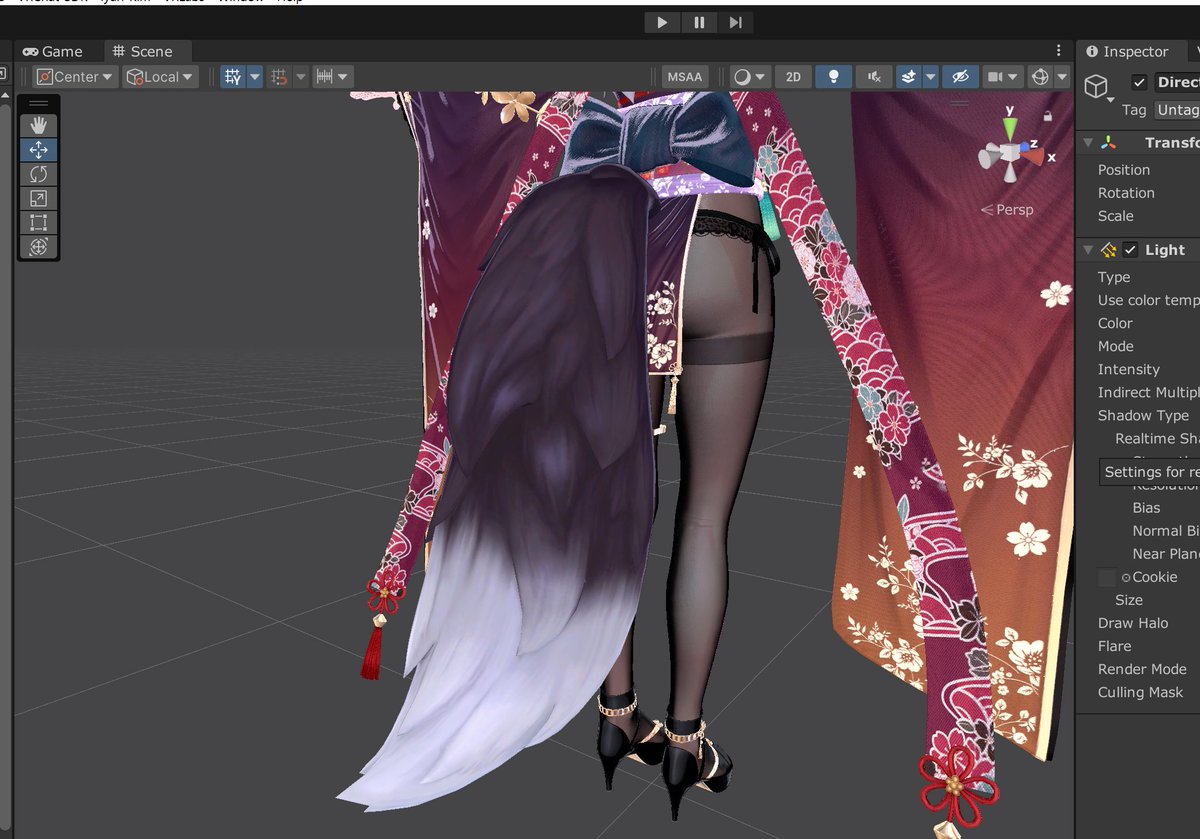The image size is (1200, 839).
Task: Toggle the Light component enabled checkbox
Action: [1130, 250]
